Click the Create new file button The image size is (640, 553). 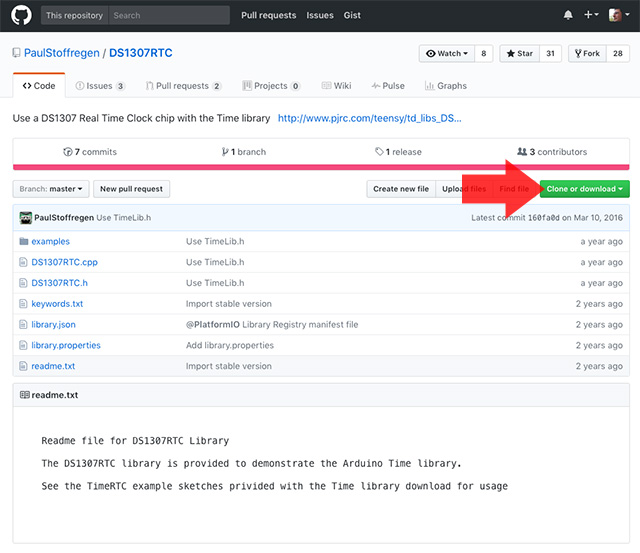[401, 189]
